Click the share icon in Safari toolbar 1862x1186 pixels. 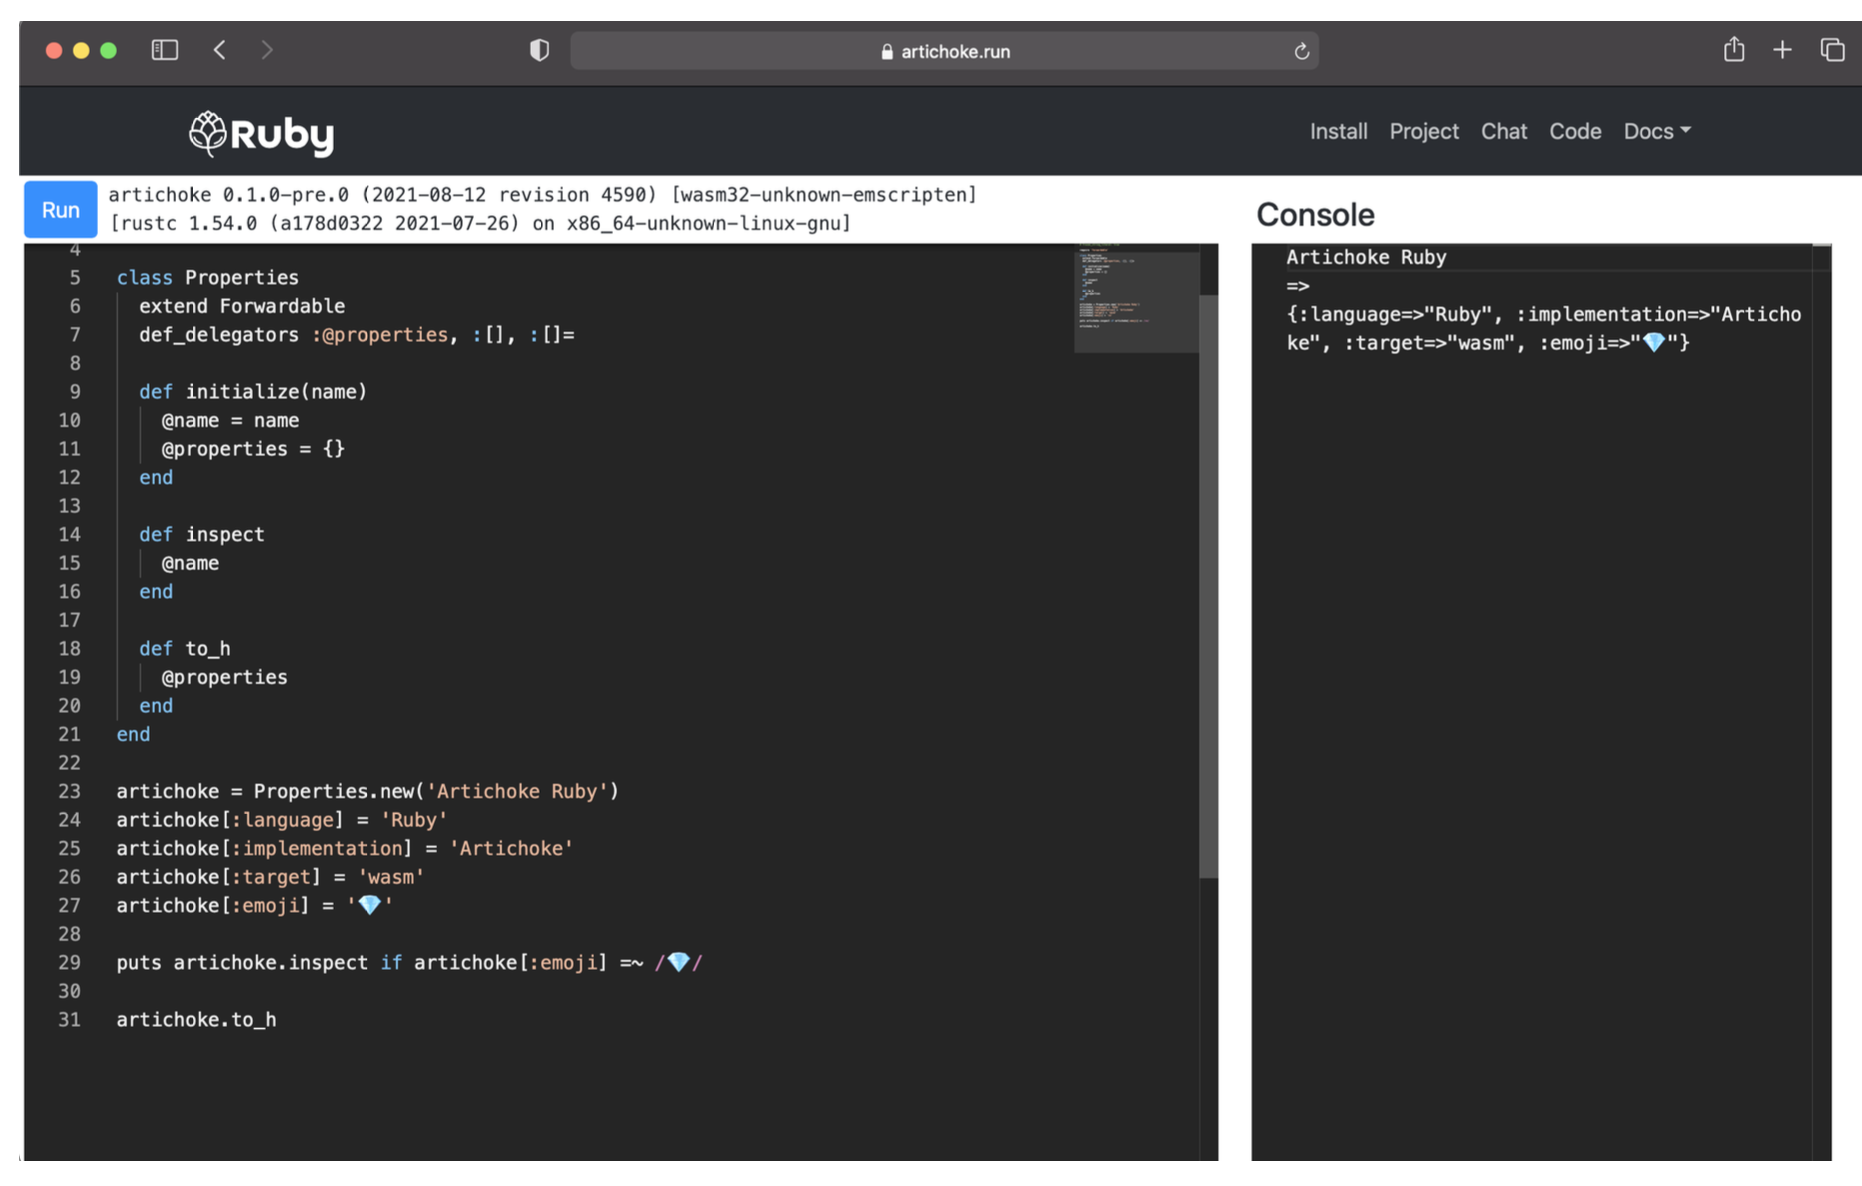click(x=1734, y=49)
